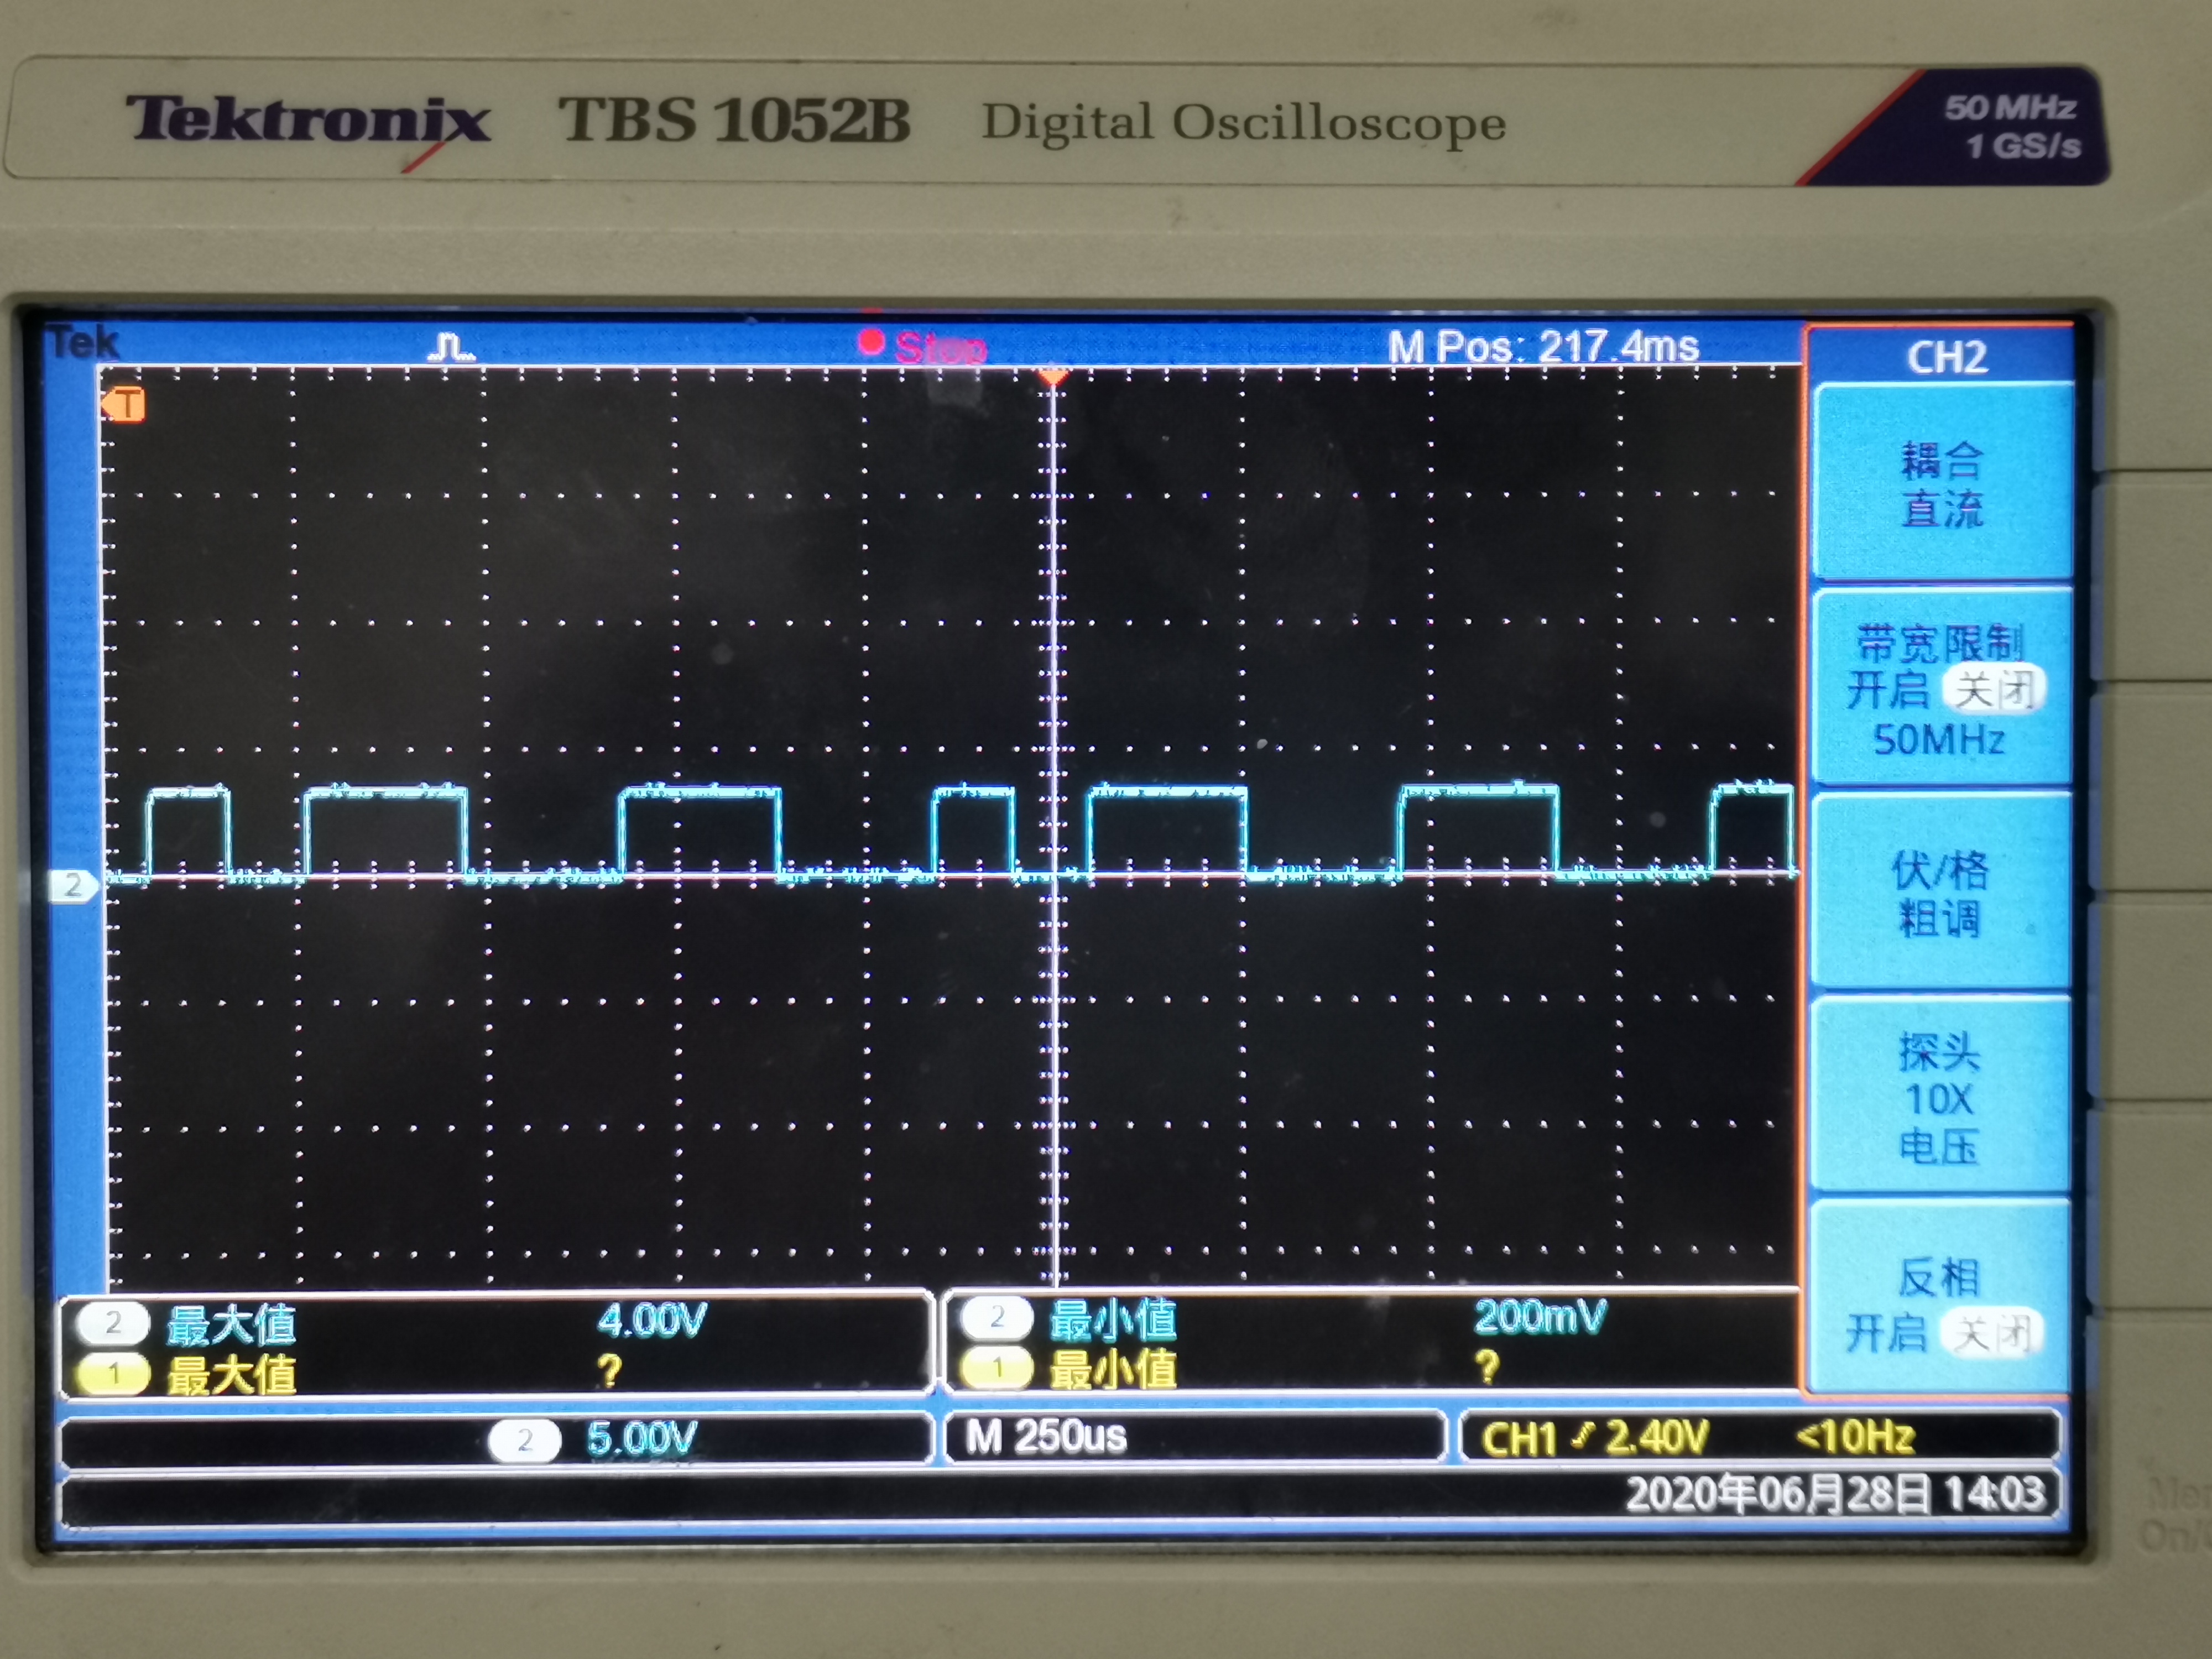The height and width of the screenshot is (1659, 2212).
Task: Click the orange trigger level T marker
Action: (124, 405)
